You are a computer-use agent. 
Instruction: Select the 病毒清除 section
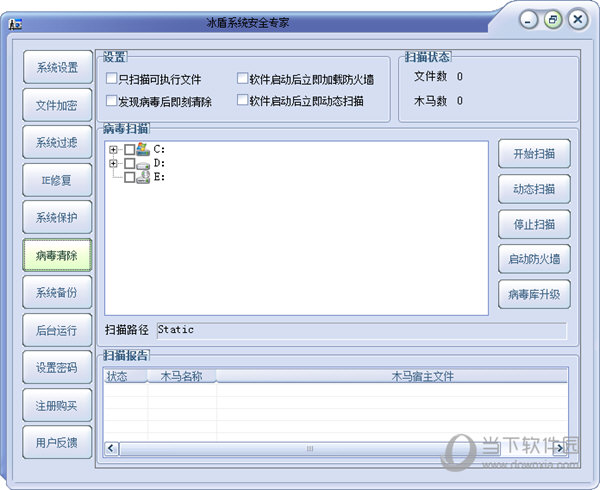point(57,255)
